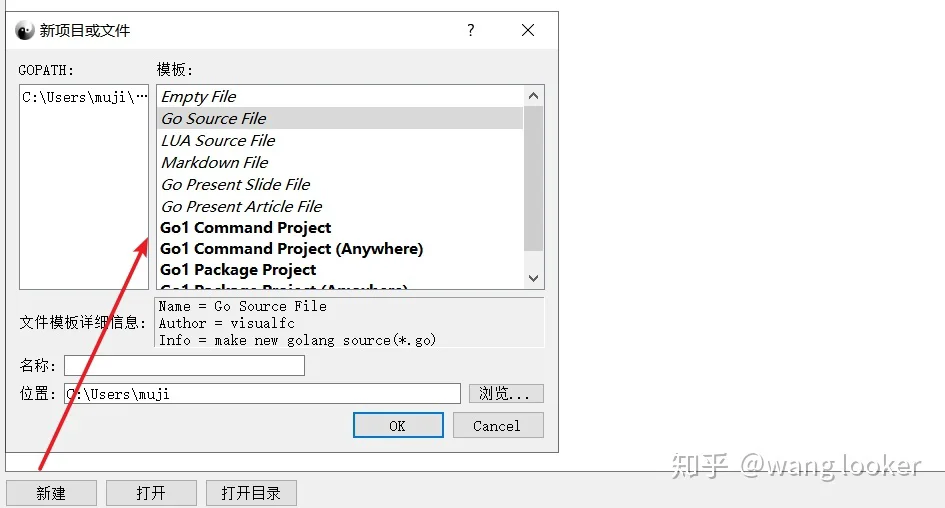Select the Empty File template
Viewport: 945px width, 508px height.
tap(340, 96)
